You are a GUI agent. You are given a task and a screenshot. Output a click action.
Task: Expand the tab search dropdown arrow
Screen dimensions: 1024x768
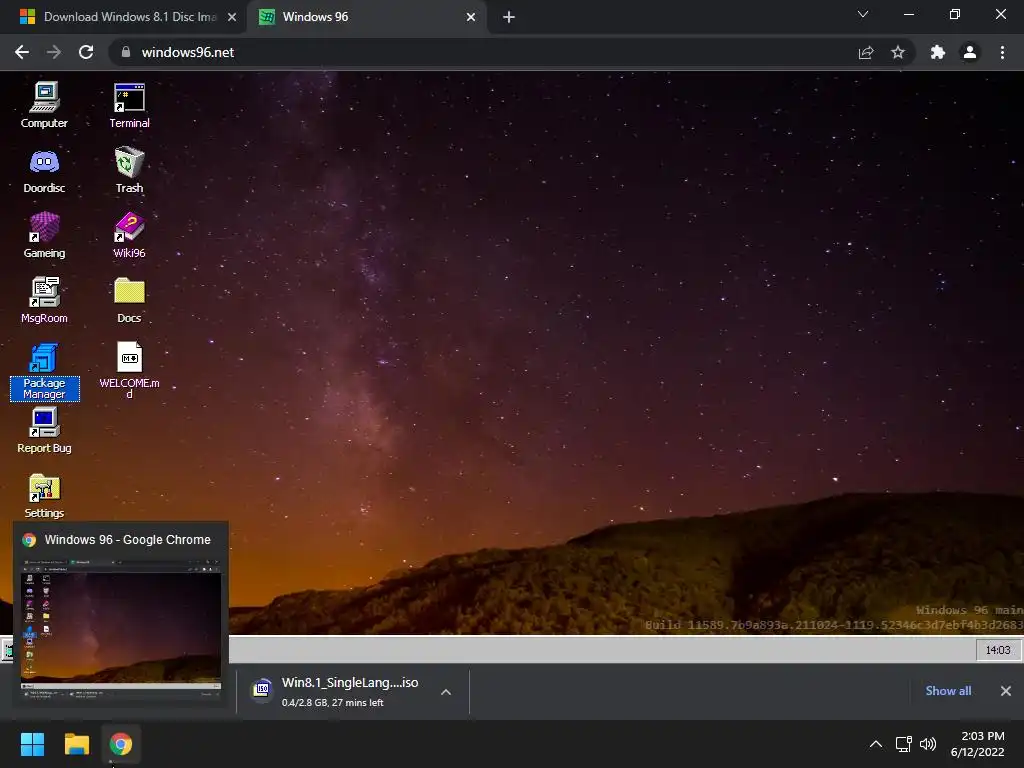[x=863, y=14]
